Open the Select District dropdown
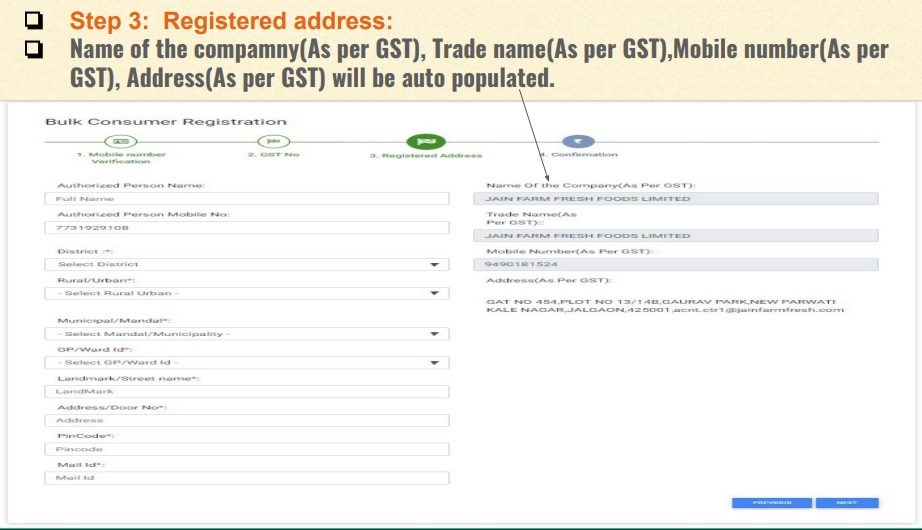This screenshot has height=530, width=922. point(247,264)
